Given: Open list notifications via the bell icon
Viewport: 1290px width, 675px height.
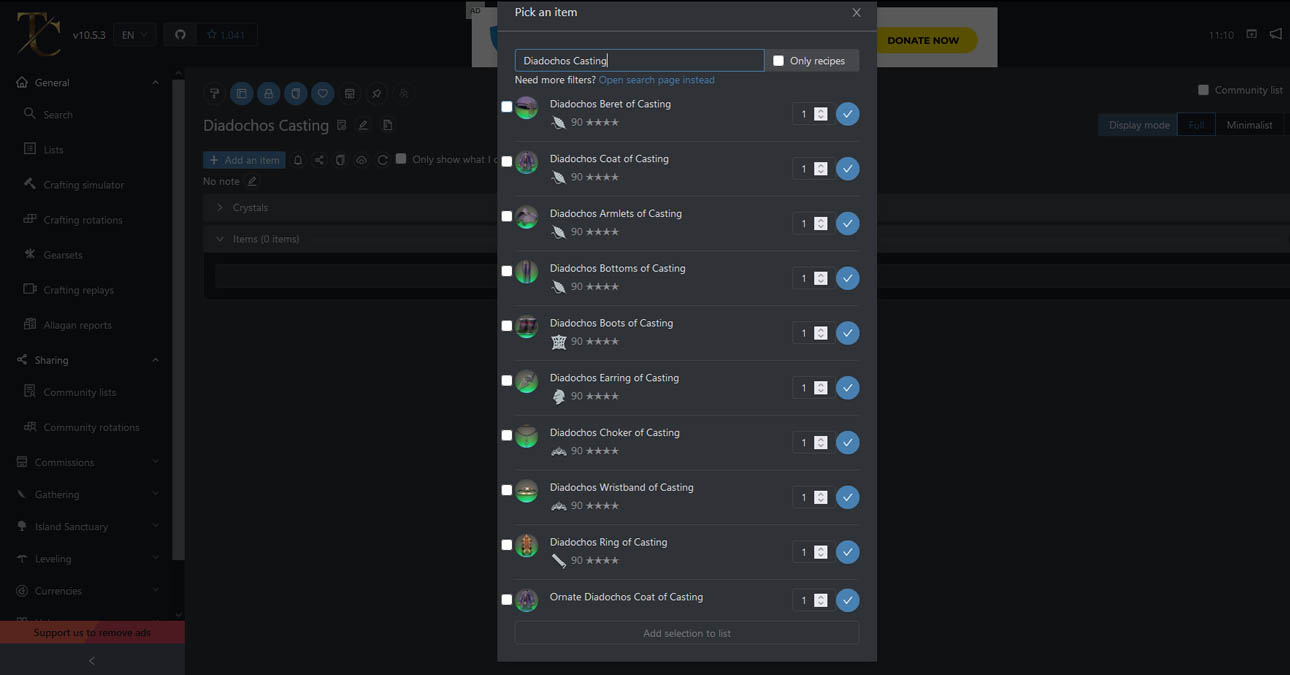Looking at the screenshot, I should (x=299, y=160).
